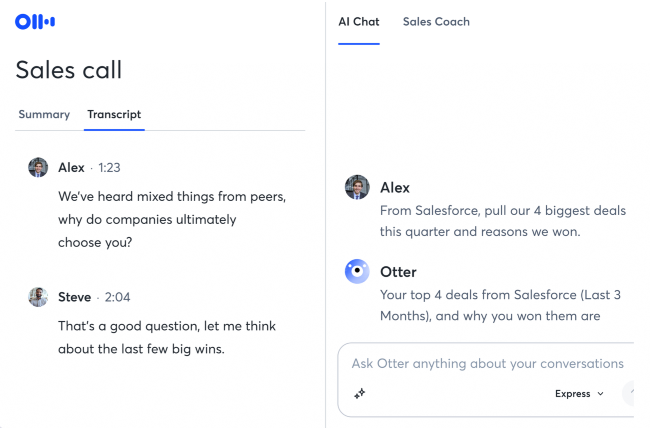Click the Otter logo in the header
This screenshot has height=433, width=650.
(x=35, y=21)
